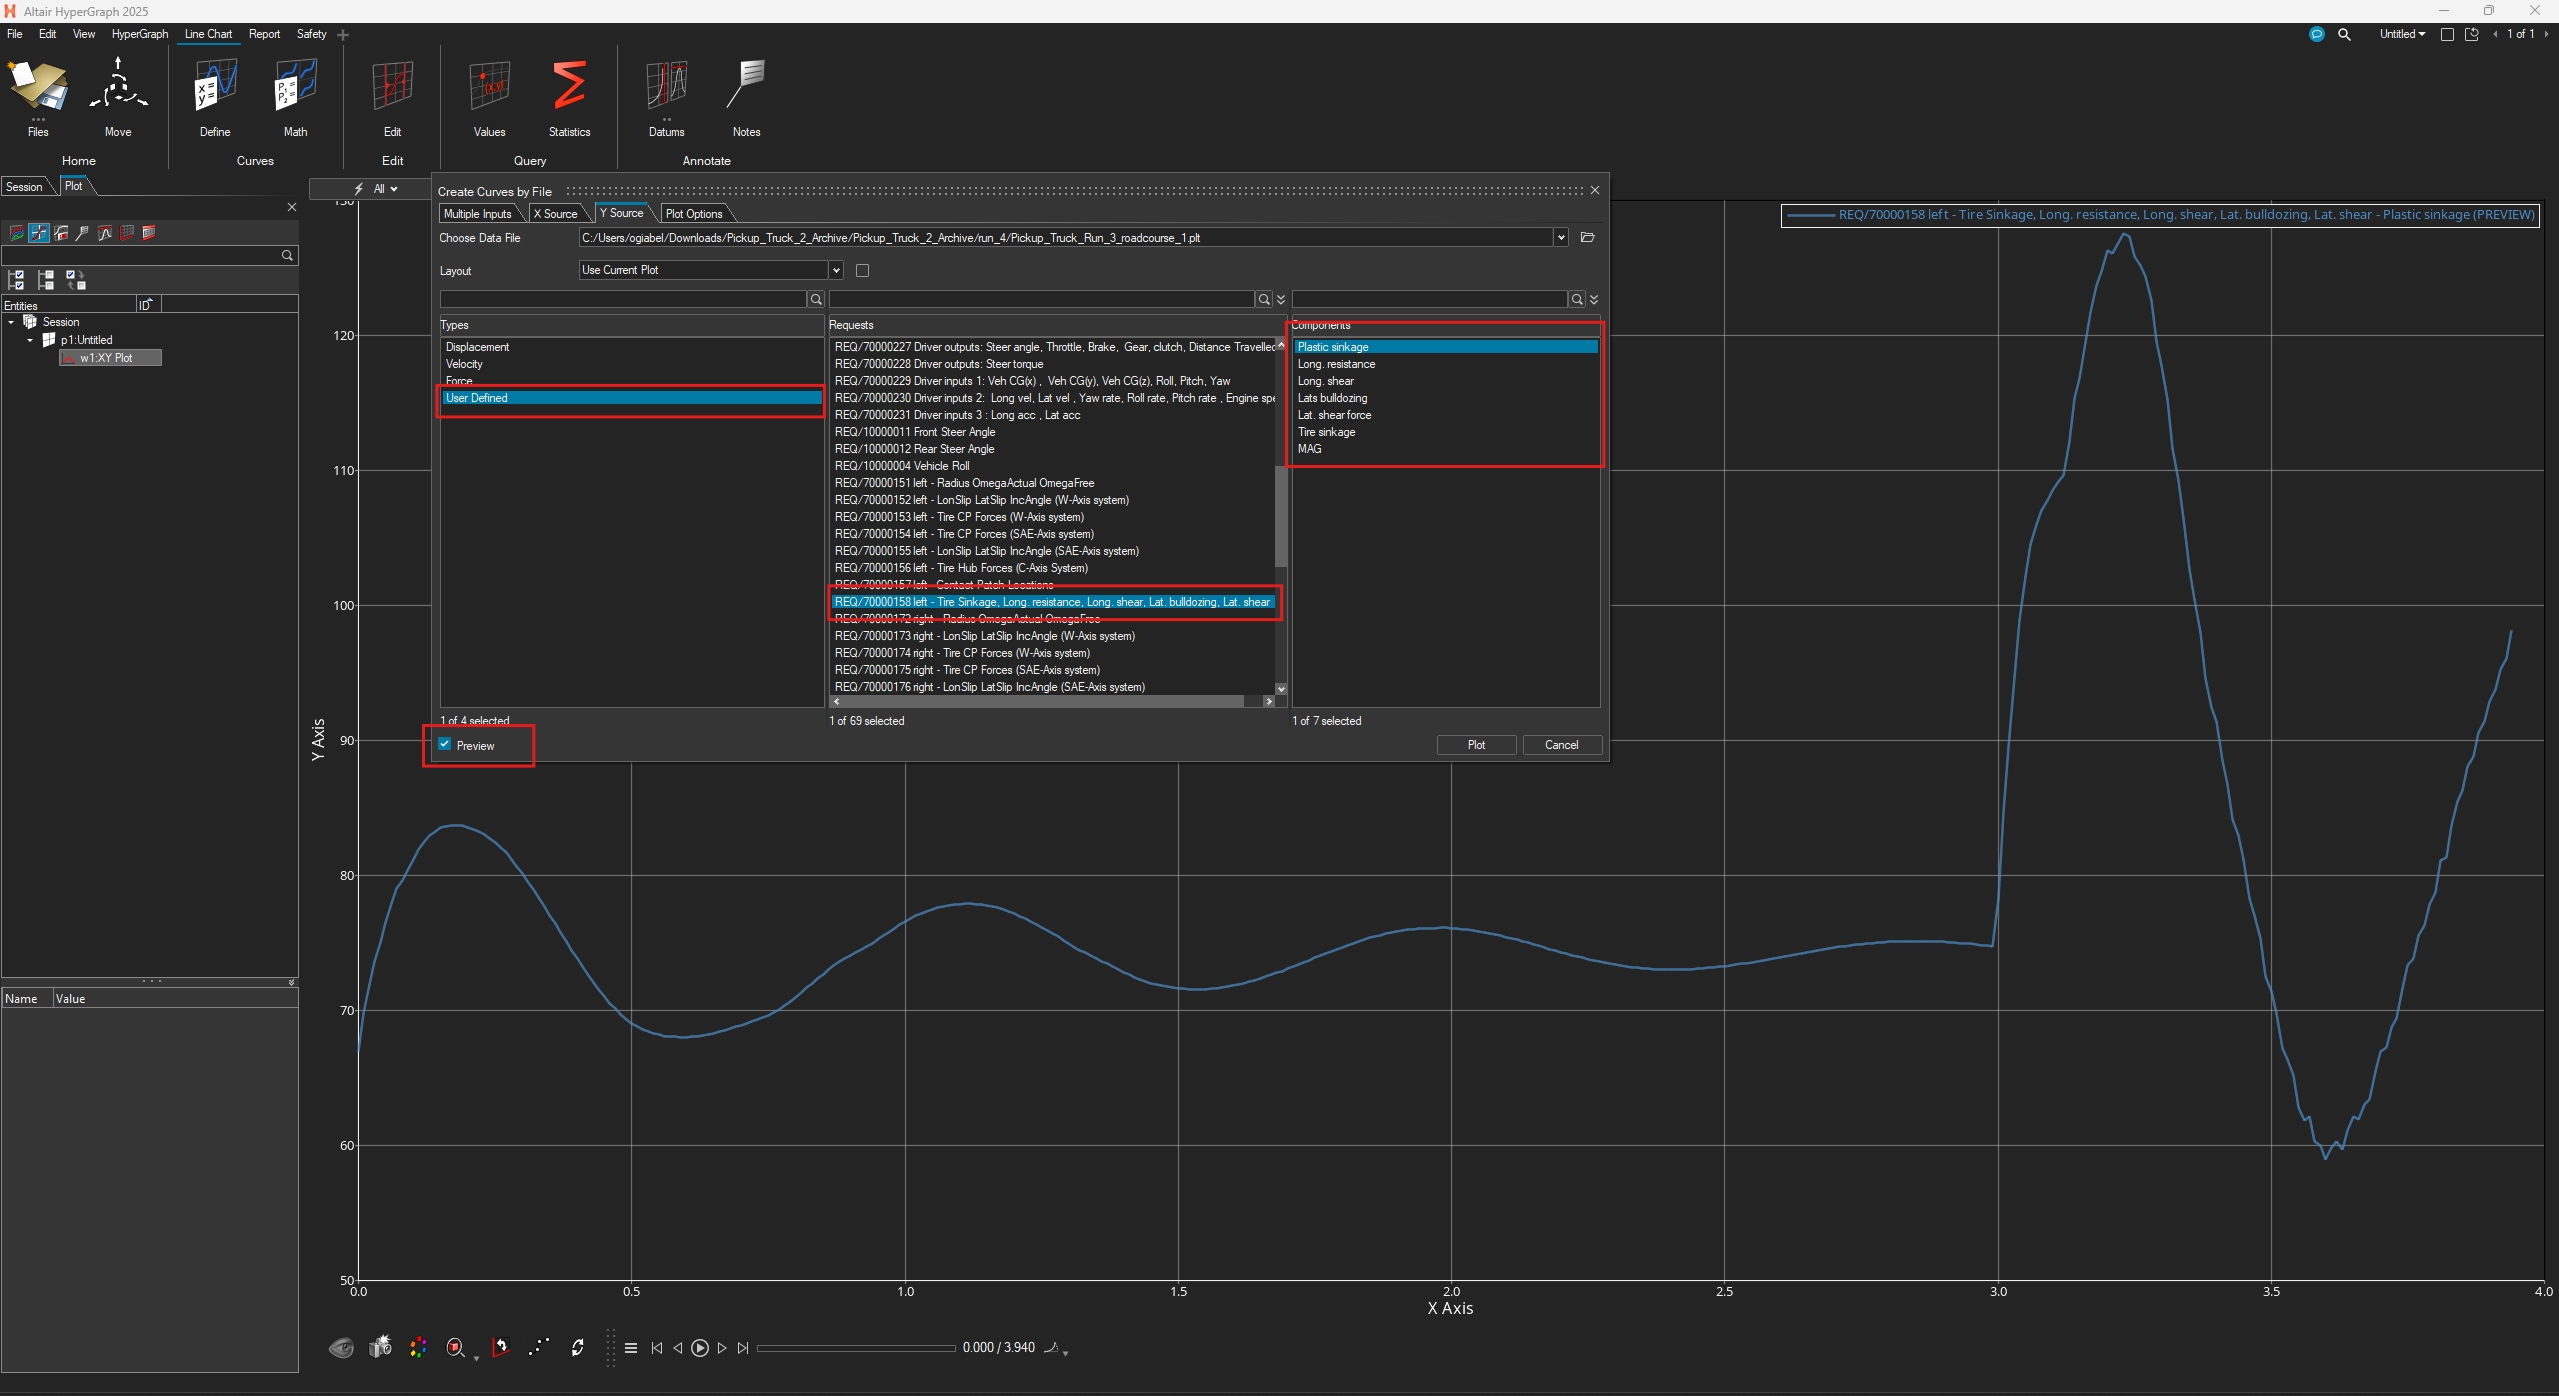Image resolution: width=2559 pixels, height=1396 pixels.
Task: Click the zoom magnifier cube icon
Action: click(456, 1348)
